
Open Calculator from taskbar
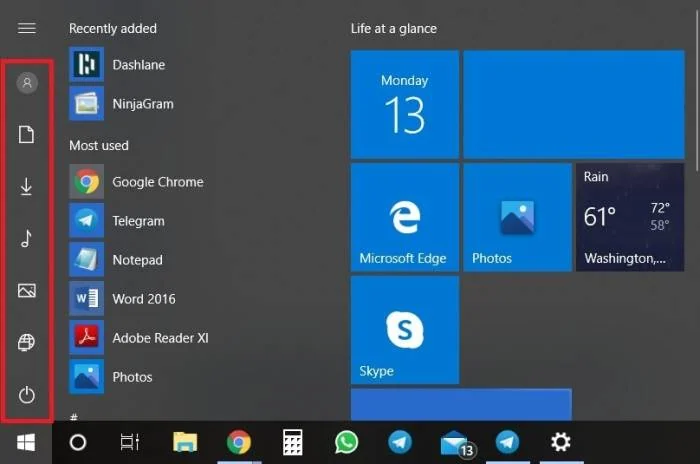pyautogui.click(x=292, y=442)
